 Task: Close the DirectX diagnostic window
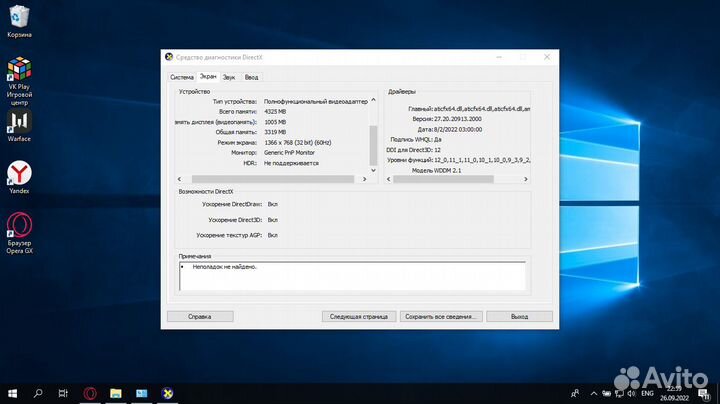click(547, 57)
